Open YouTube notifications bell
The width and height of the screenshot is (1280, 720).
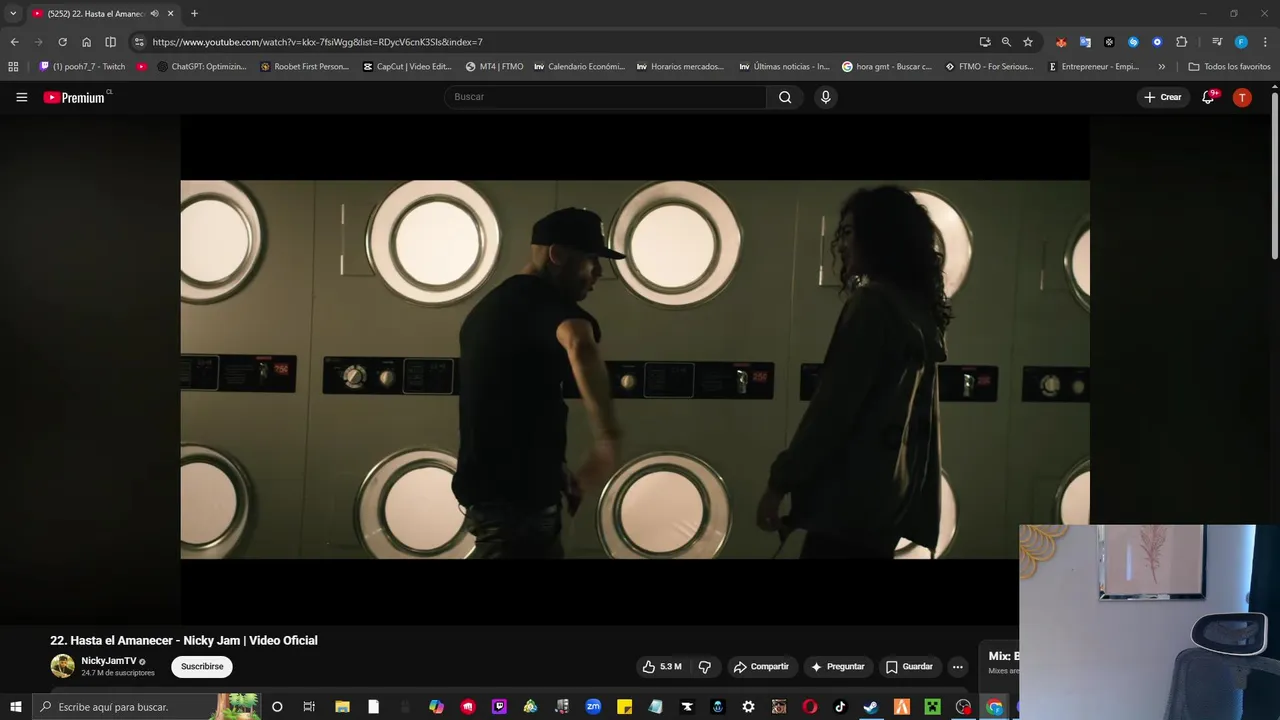pos(1209,97)
